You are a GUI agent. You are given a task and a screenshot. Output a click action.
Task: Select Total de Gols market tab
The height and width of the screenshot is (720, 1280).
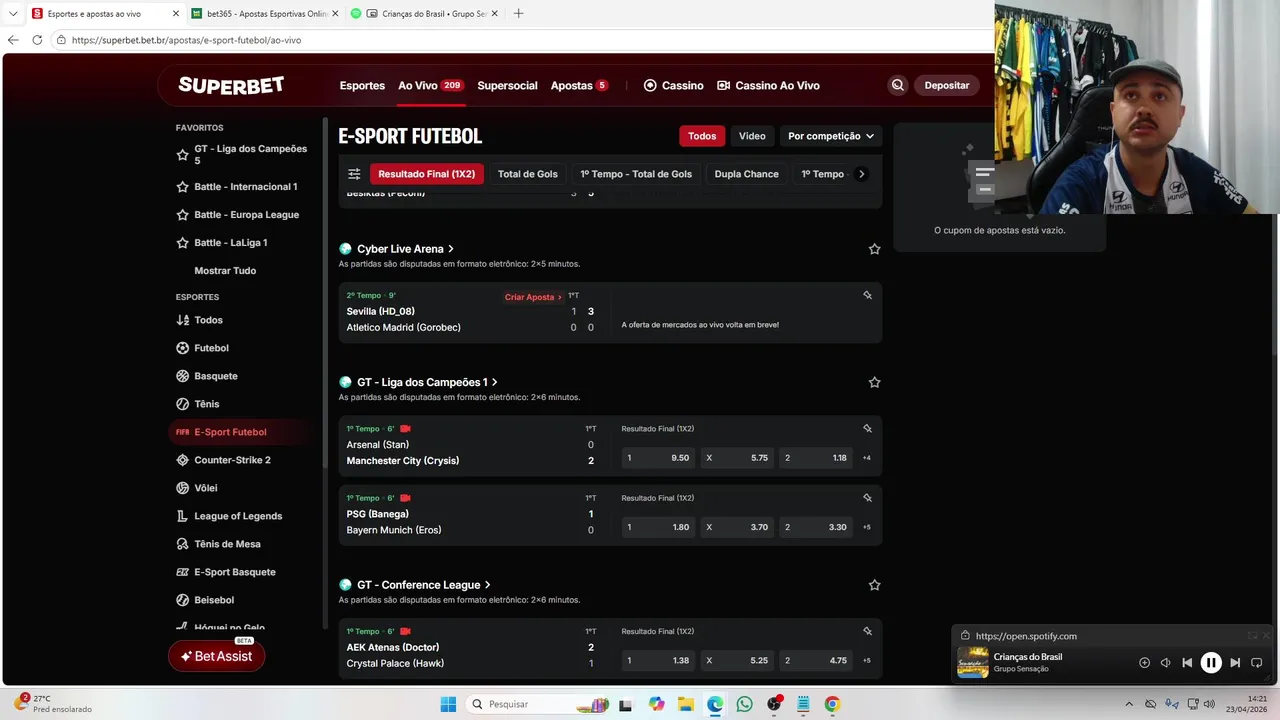coord(528,174)
